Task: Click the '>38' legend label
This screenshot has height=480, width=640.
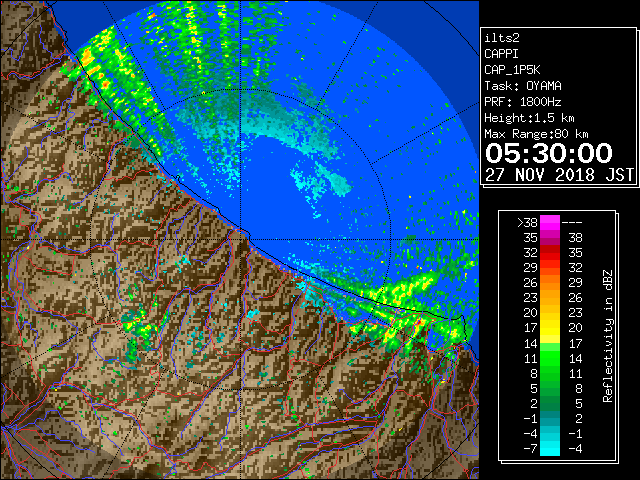Action: click(528, 223)
